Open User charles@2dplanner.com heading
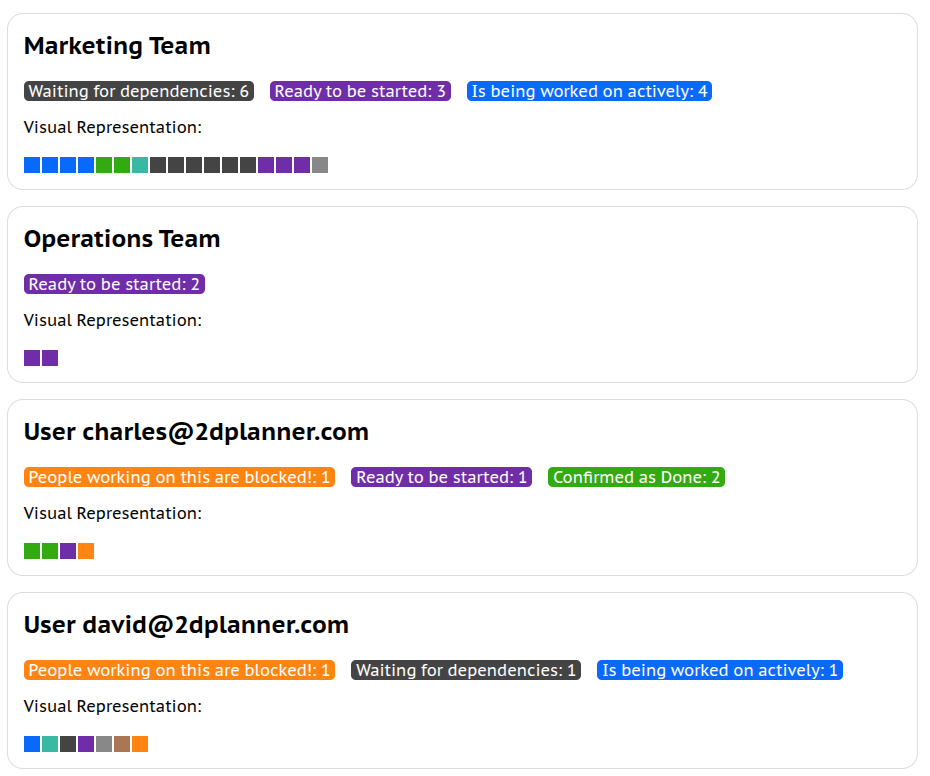Viewport: 930px width, 776px height. [196, 432]
